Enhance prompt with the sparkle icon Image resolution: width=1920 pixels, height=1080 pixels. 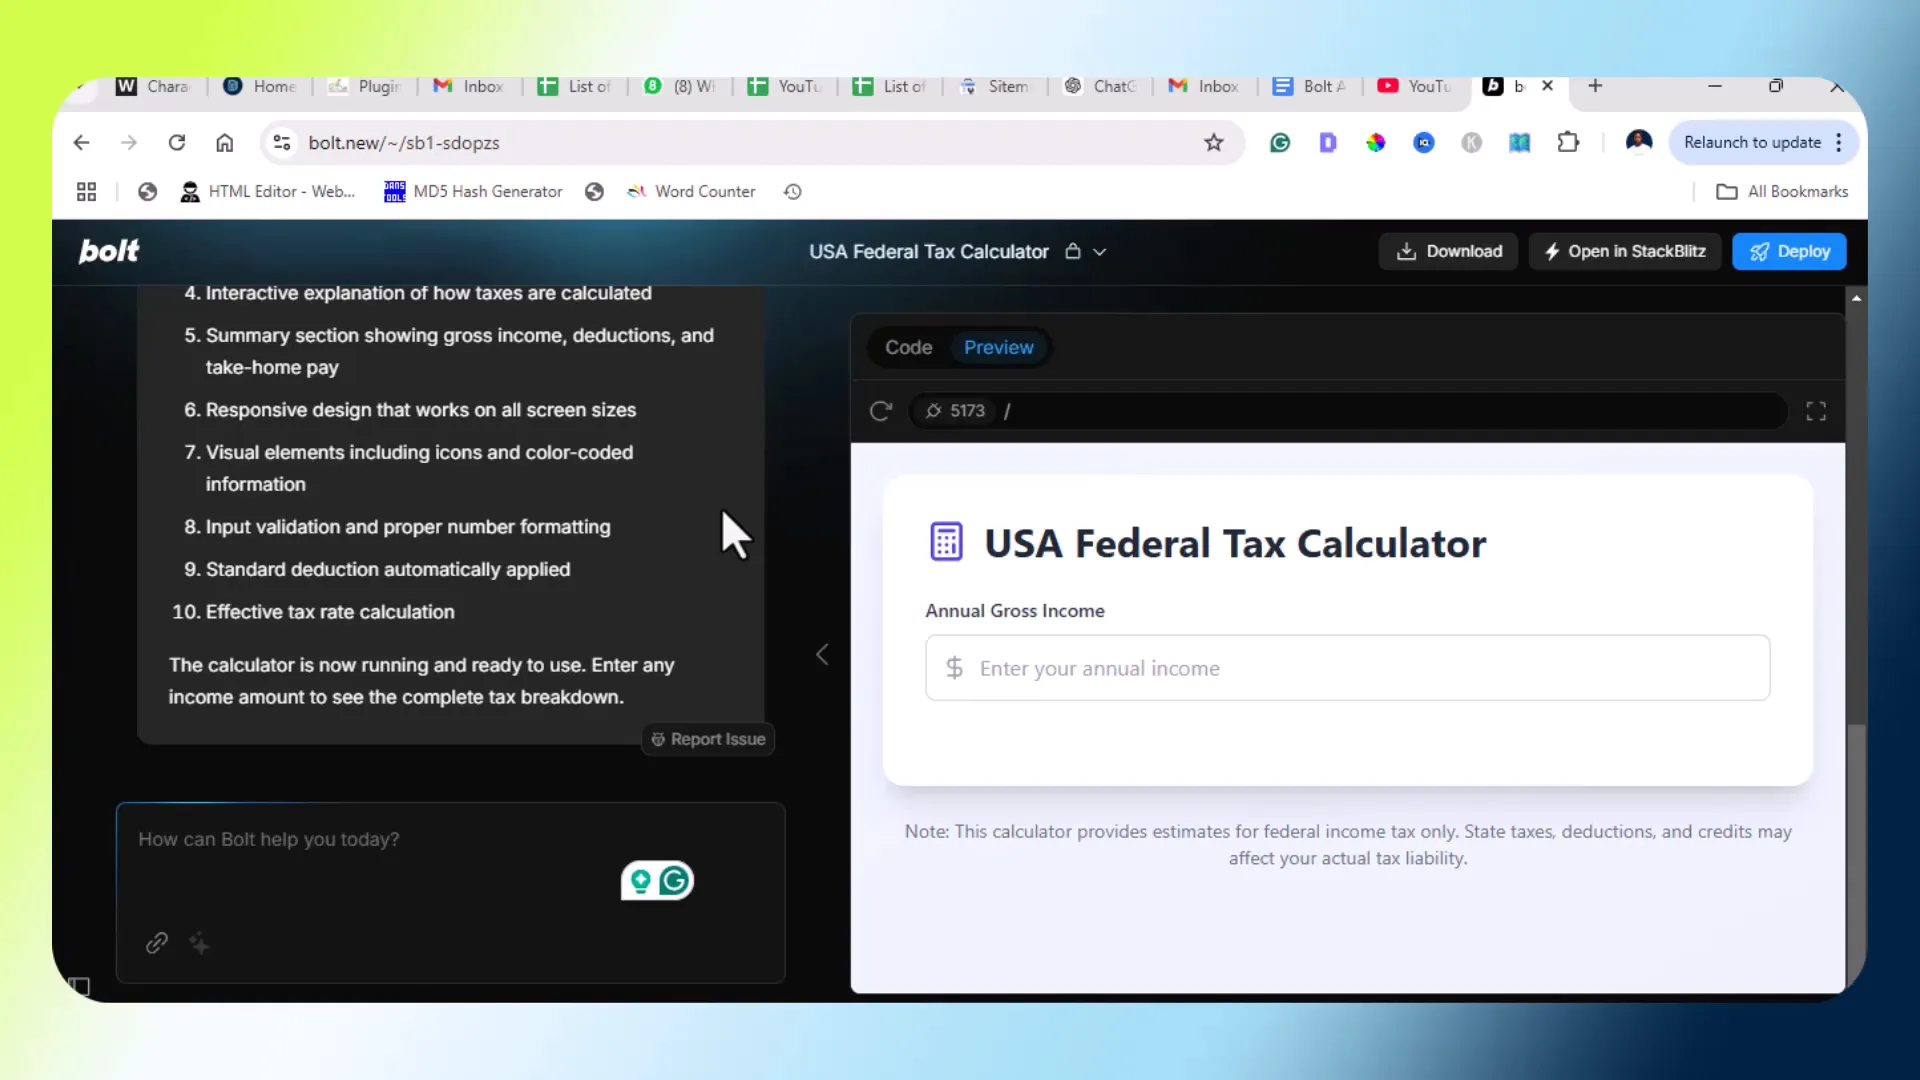199,943
